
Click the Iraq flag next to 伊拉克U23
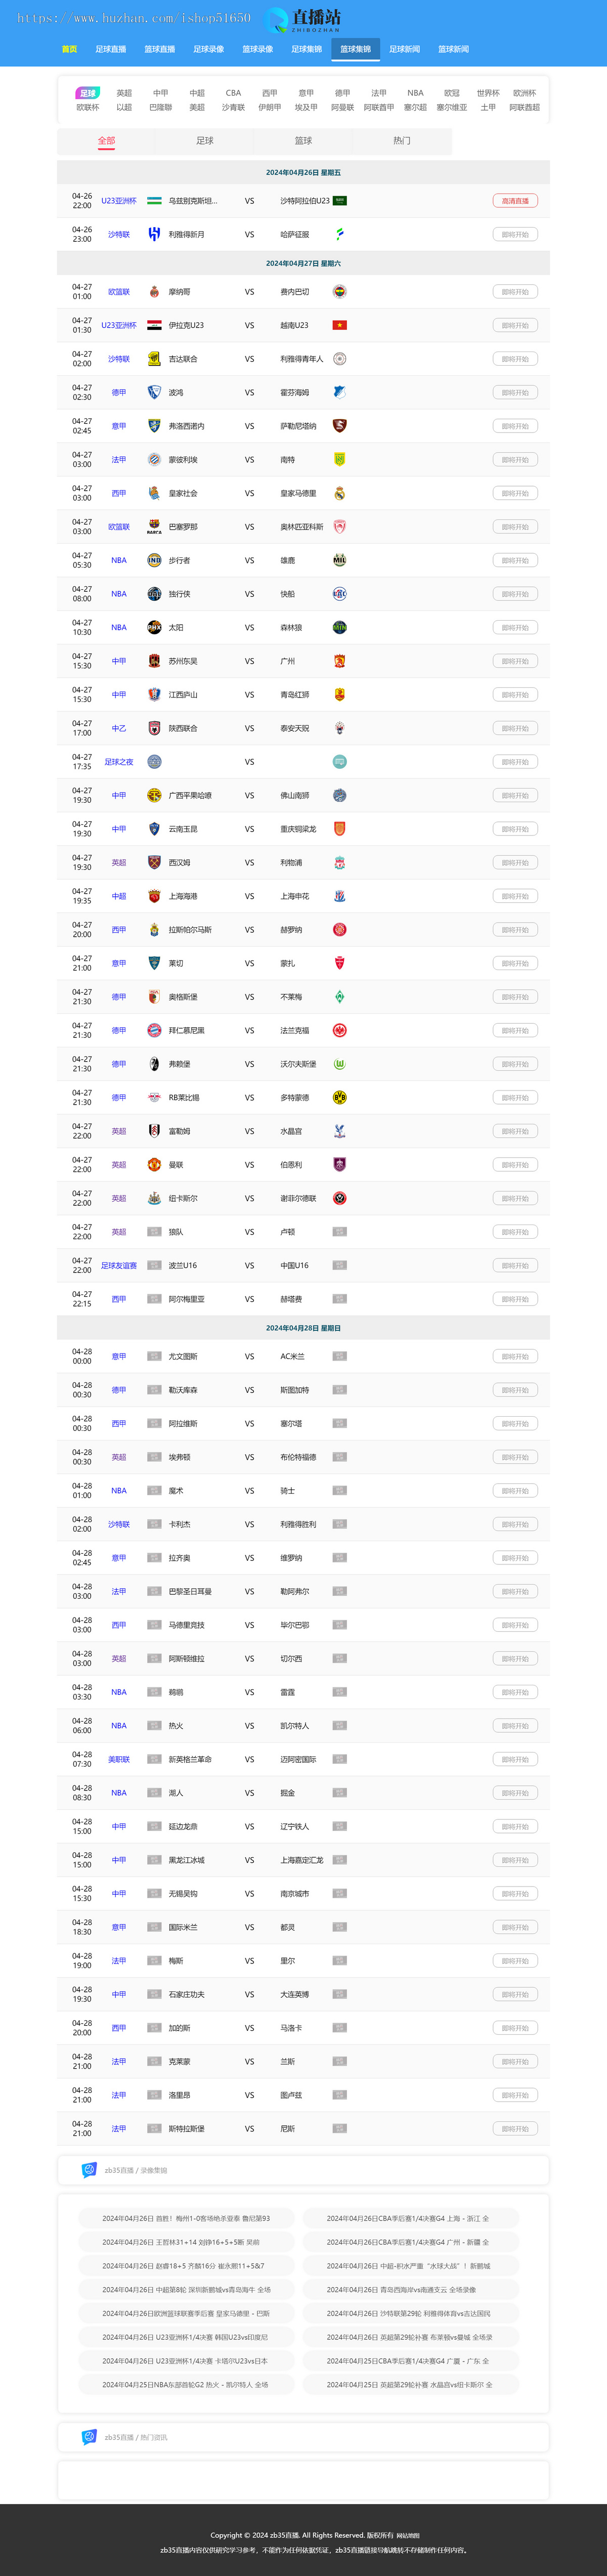(154, 325)
